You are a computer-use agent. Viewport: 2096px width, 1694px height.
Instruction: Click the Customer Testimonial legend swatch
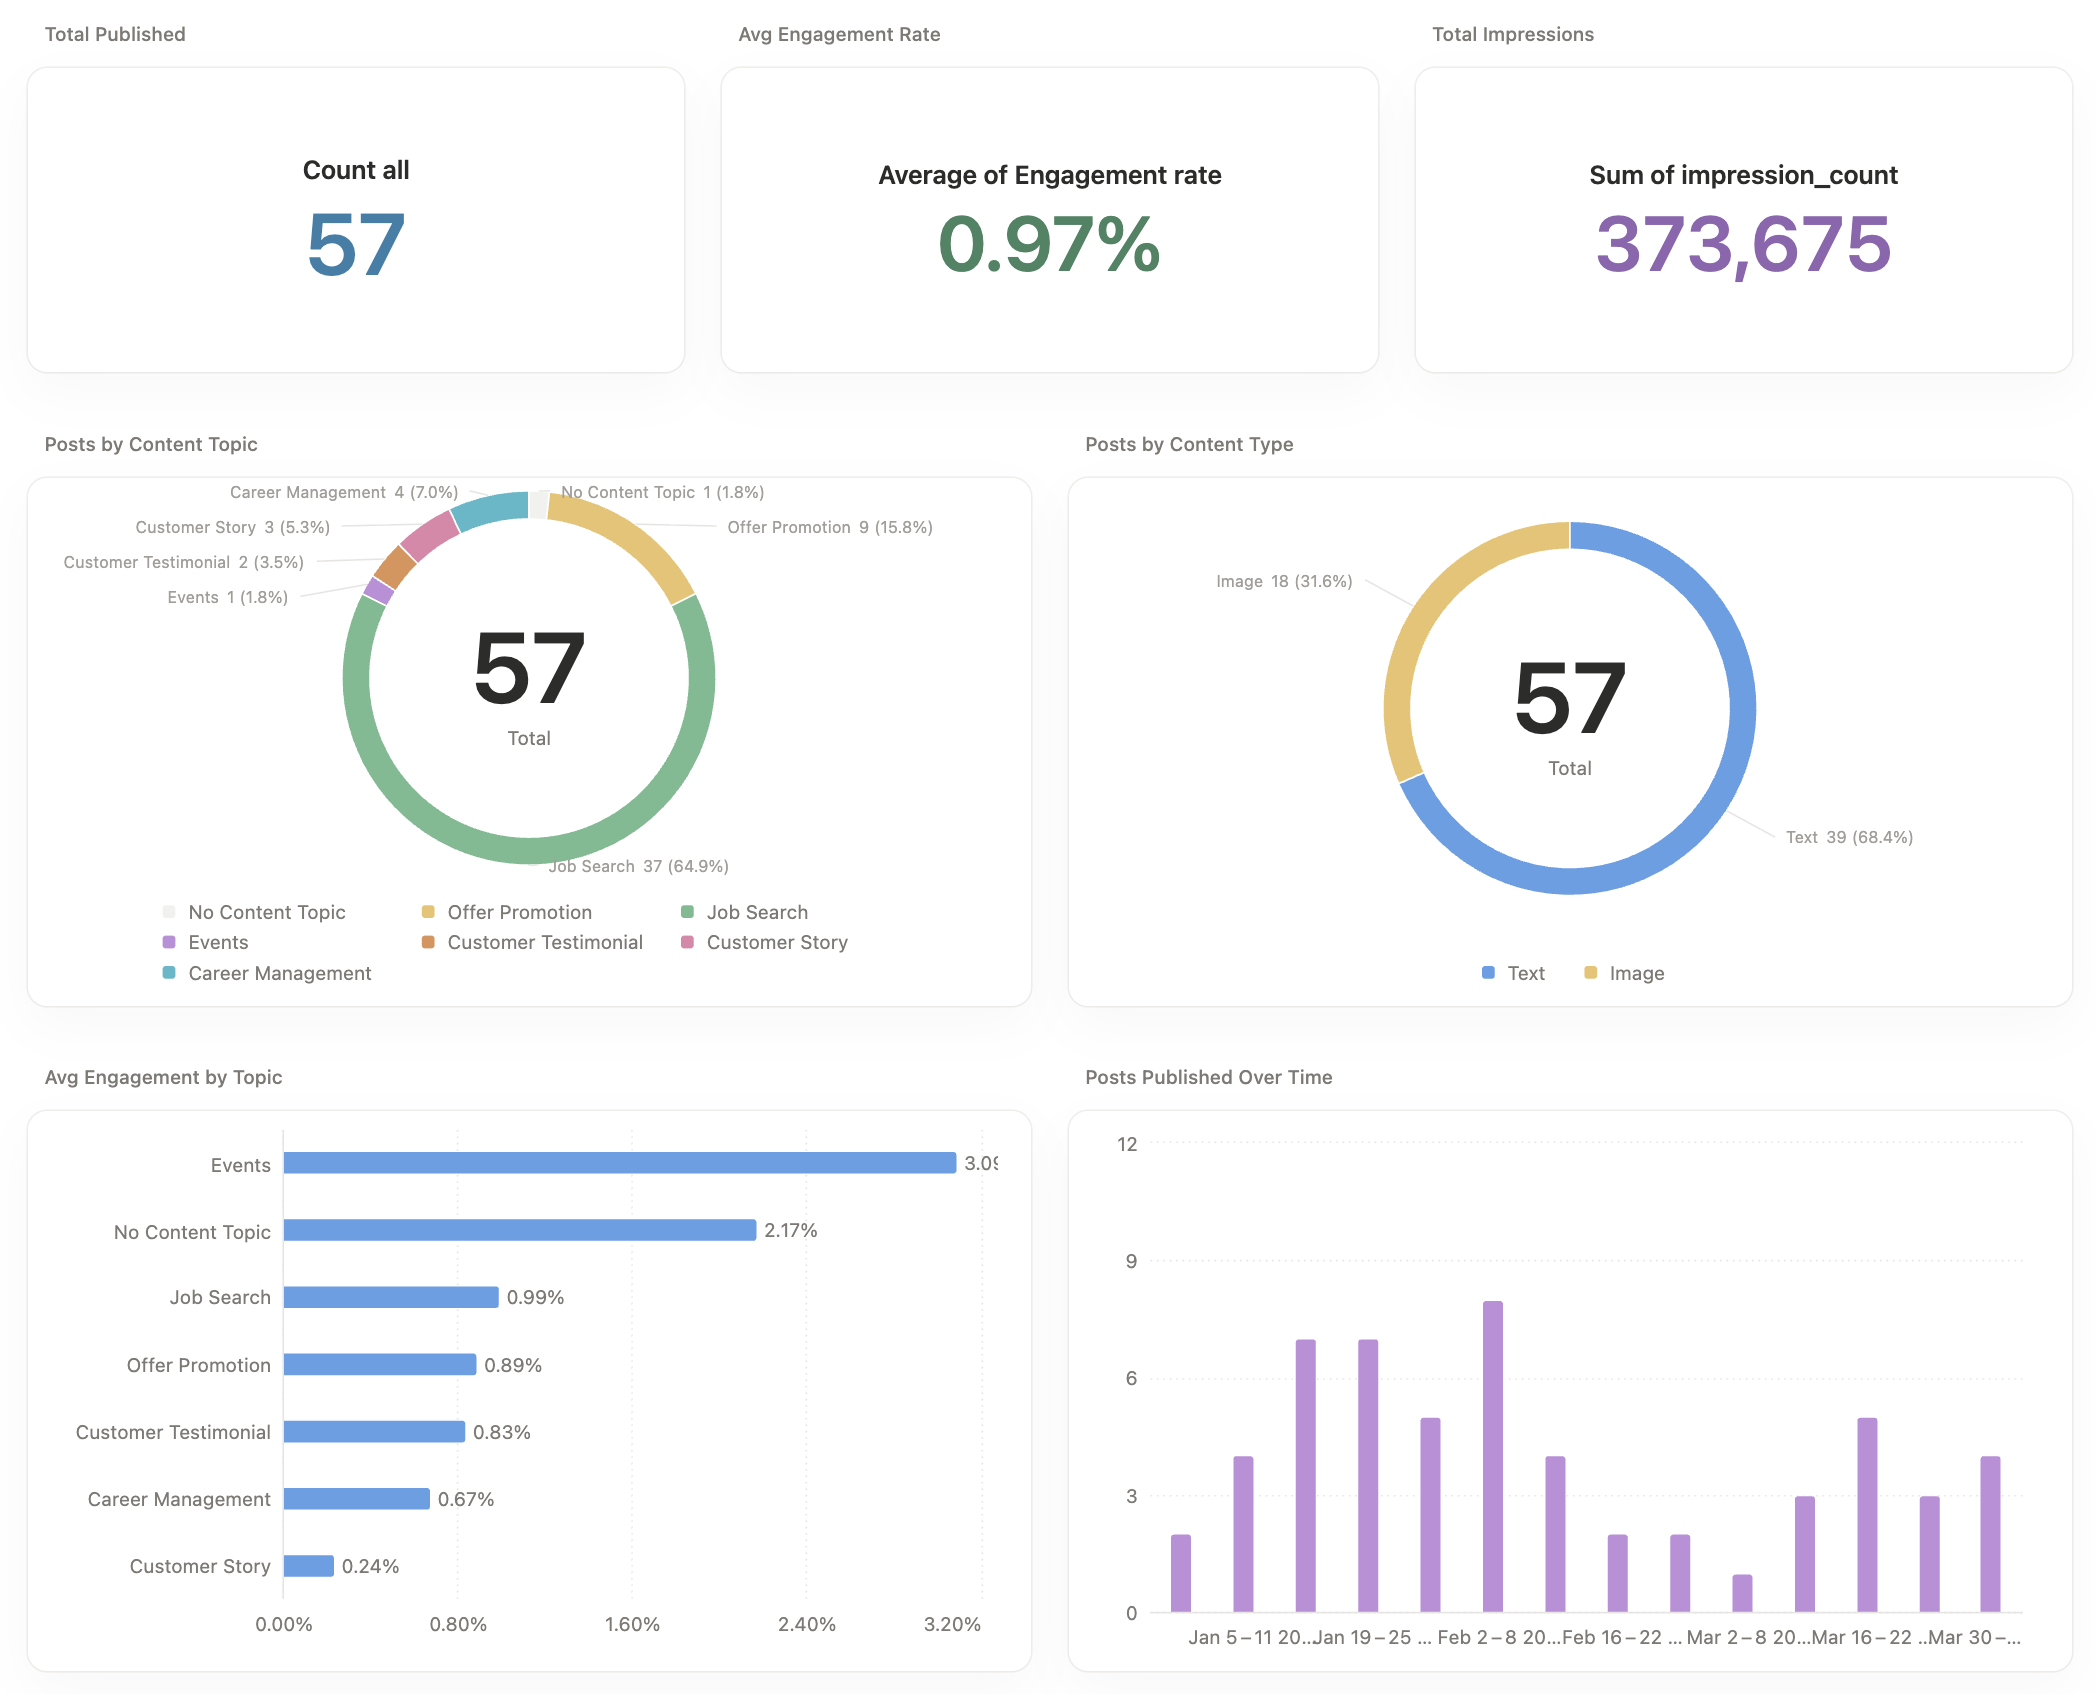coord(428,942)
